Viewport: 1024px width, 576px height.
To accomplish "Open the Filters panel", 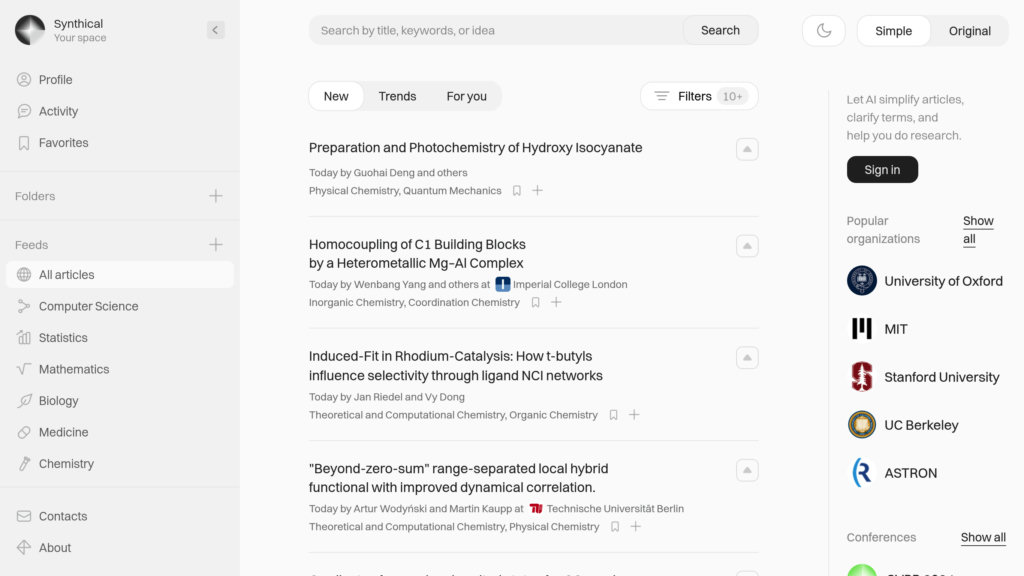I will click(x=699, y=96).
